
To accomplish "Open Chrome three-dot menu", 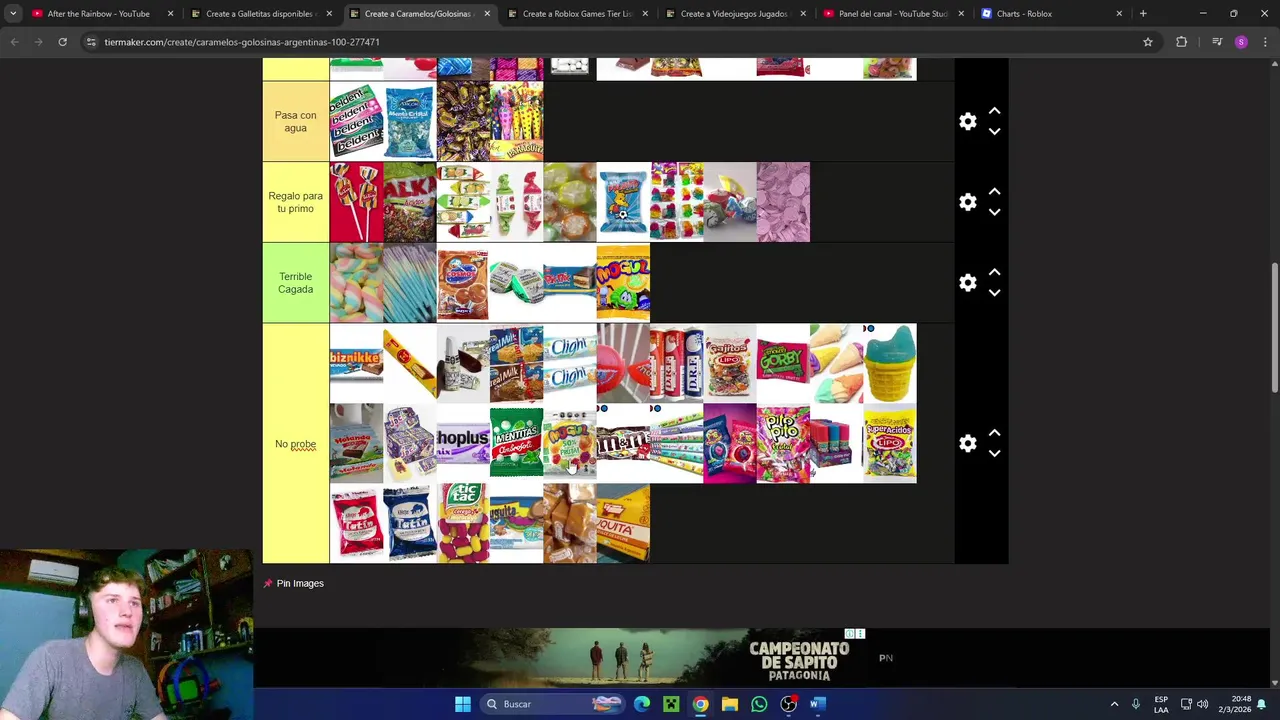I will [1264, 42].
